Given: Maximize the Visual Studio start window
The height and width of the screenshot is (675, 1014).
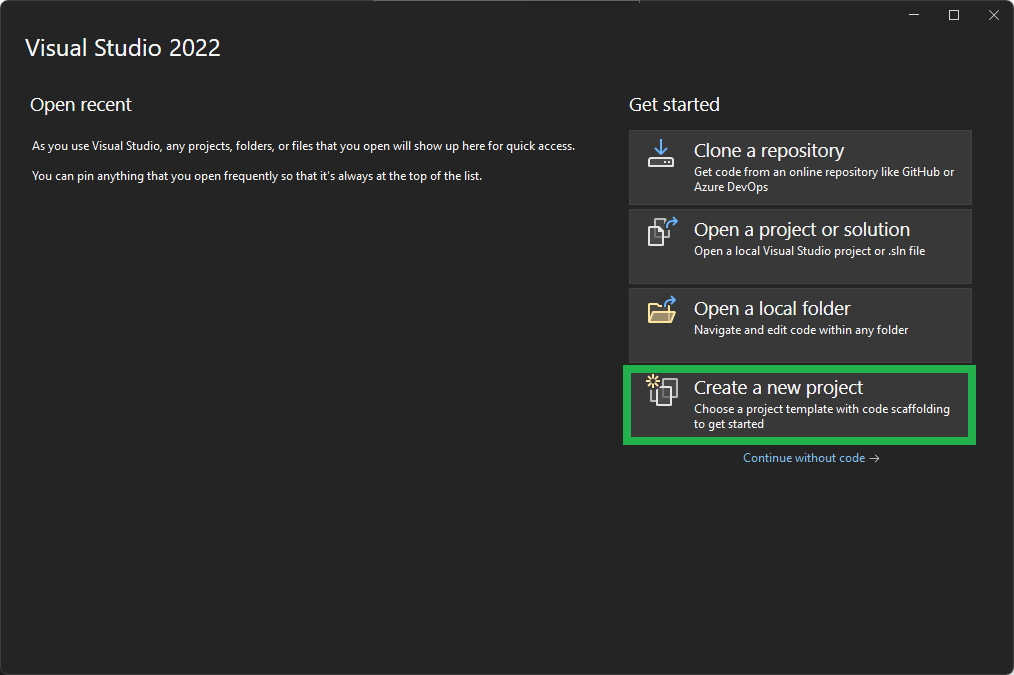Looking at the screenshot, I should click(953, 14).
